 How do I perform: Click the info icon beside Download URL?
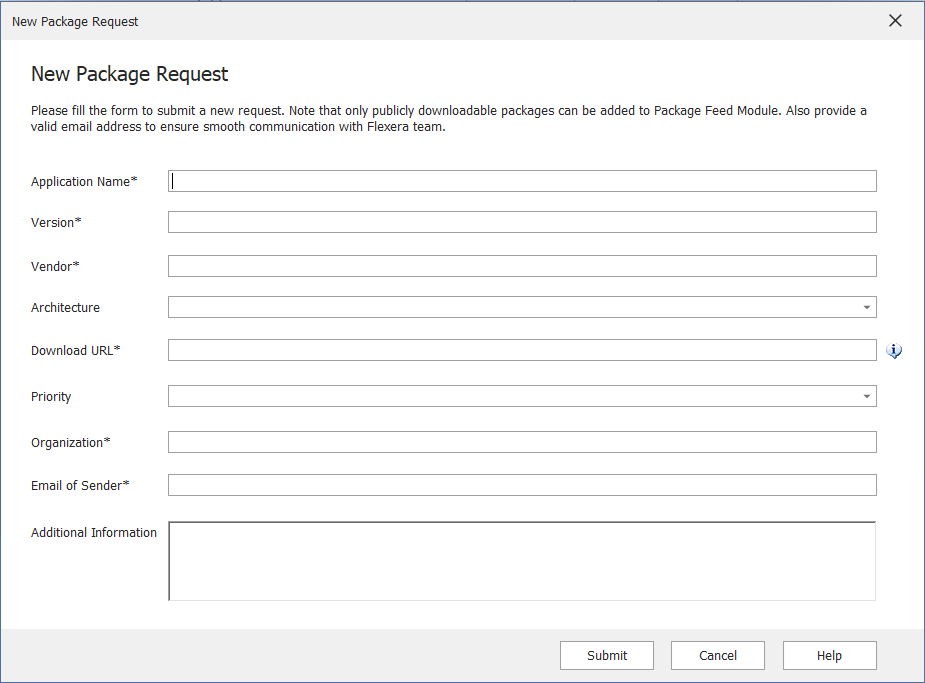(894, 351)
